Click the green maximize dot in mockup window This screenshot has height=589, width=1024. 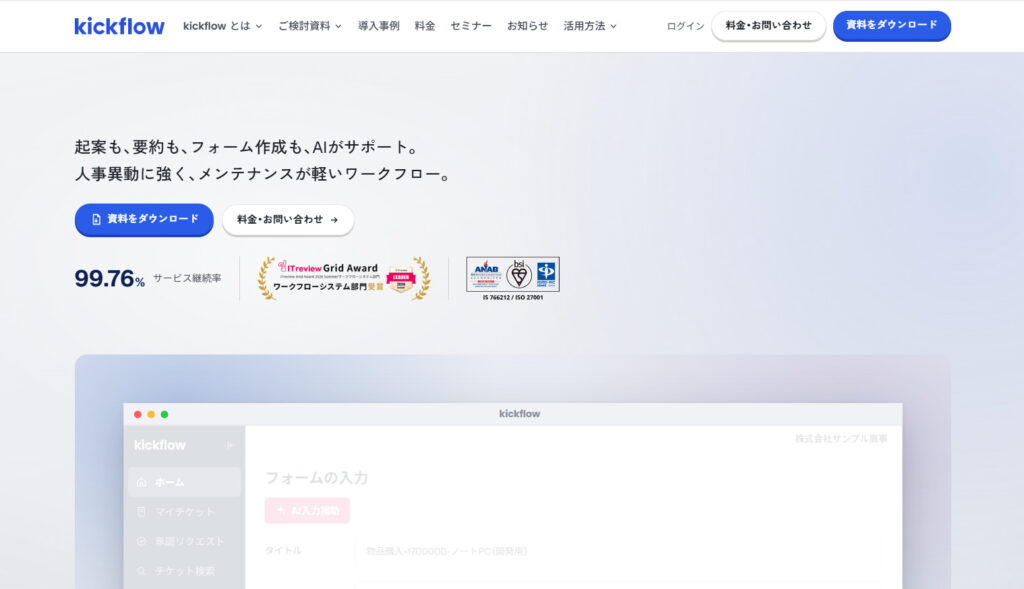pos(165,415)
